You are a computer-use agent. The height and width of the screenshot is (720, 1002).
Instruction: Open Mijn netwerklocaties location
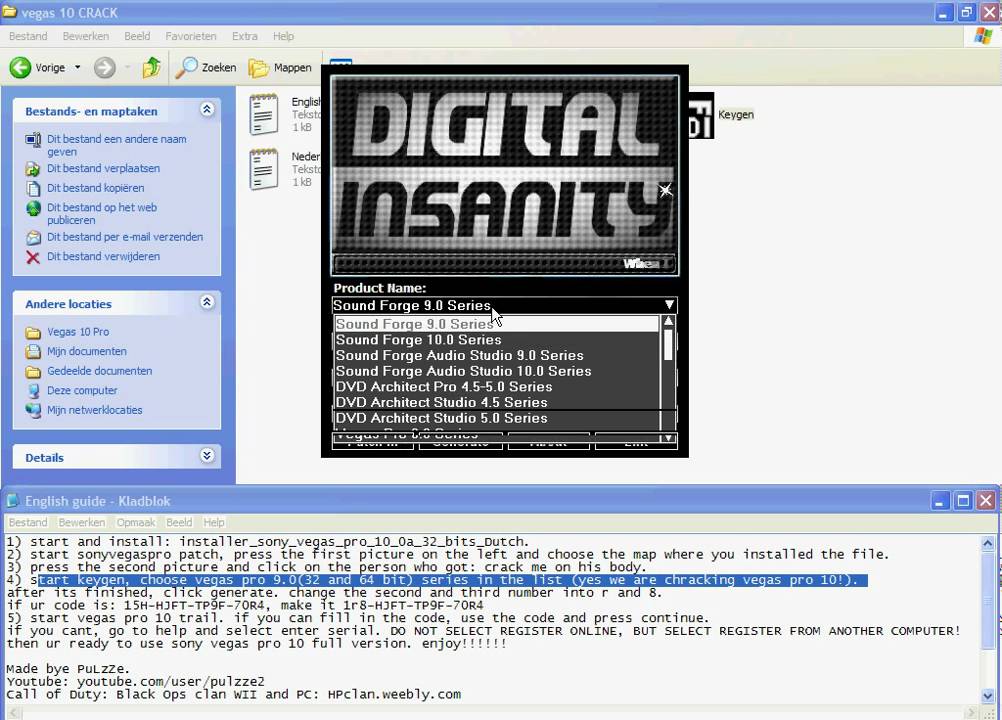coord(95,410)
